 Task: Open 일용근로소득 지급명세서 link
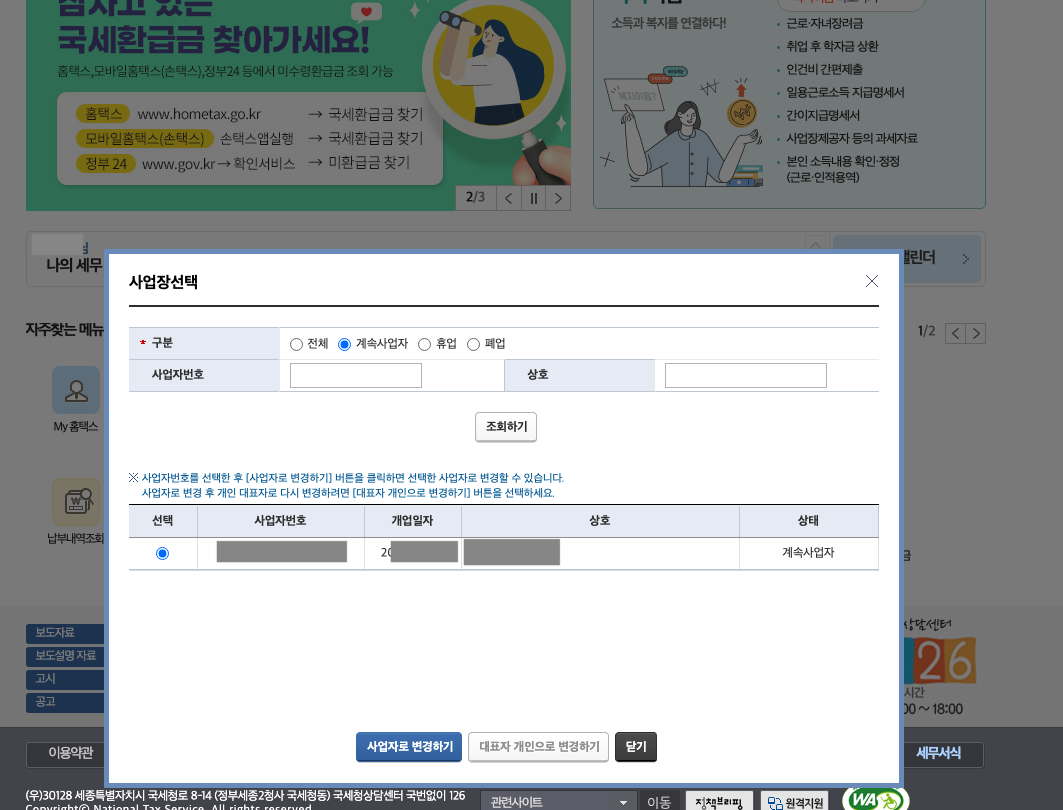[845, 93]
